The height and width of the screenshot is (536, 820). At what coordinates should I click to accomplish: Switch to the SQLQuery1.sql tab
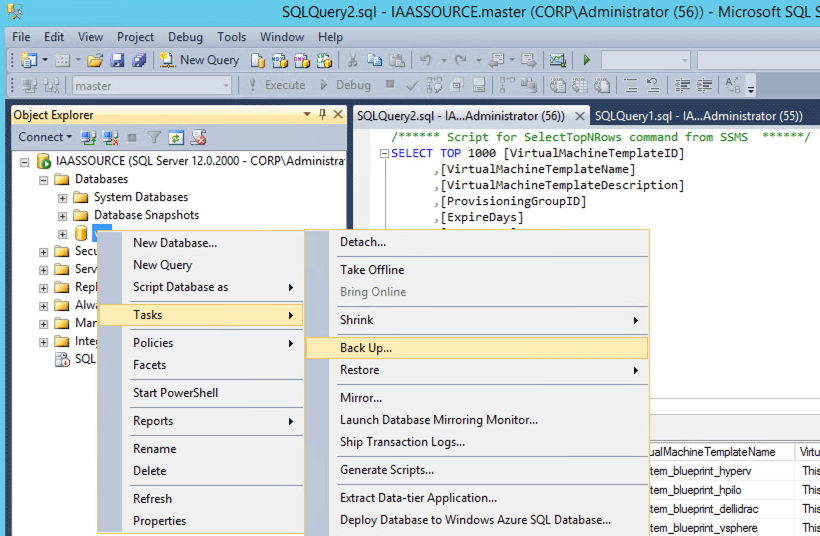coord(698,116)
